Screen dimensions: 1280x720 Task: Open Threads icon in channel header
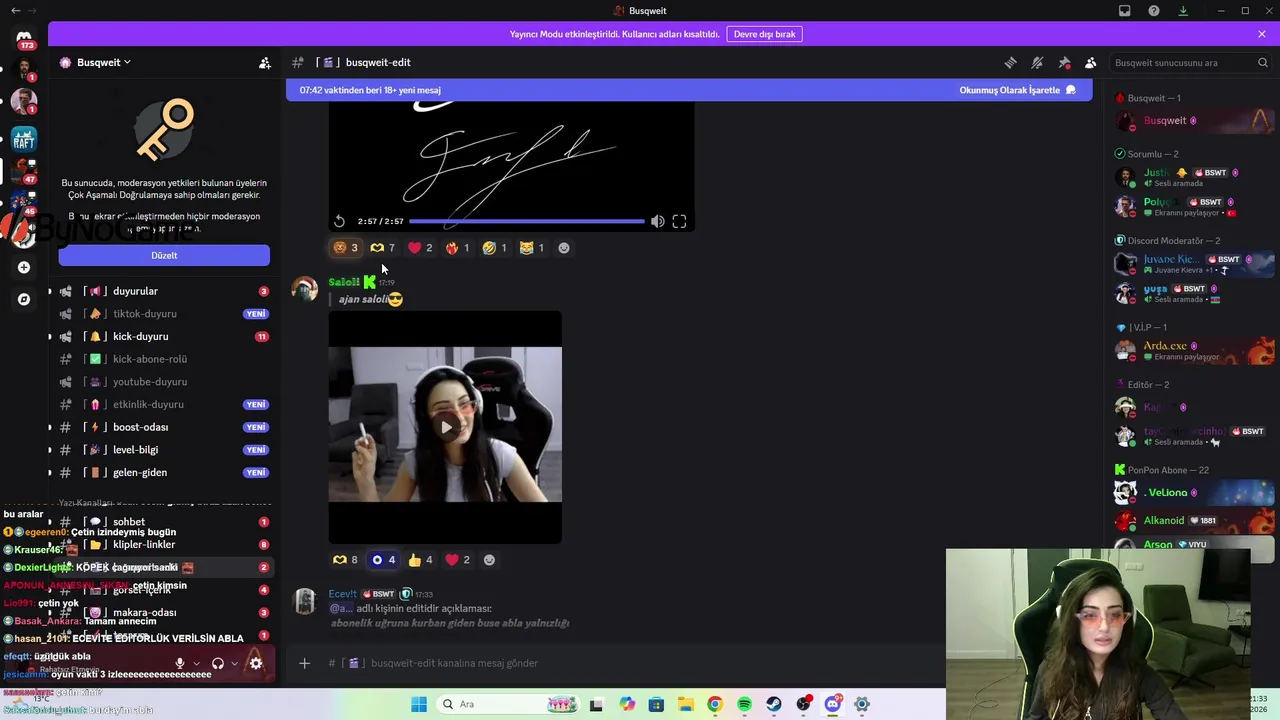1010,62
